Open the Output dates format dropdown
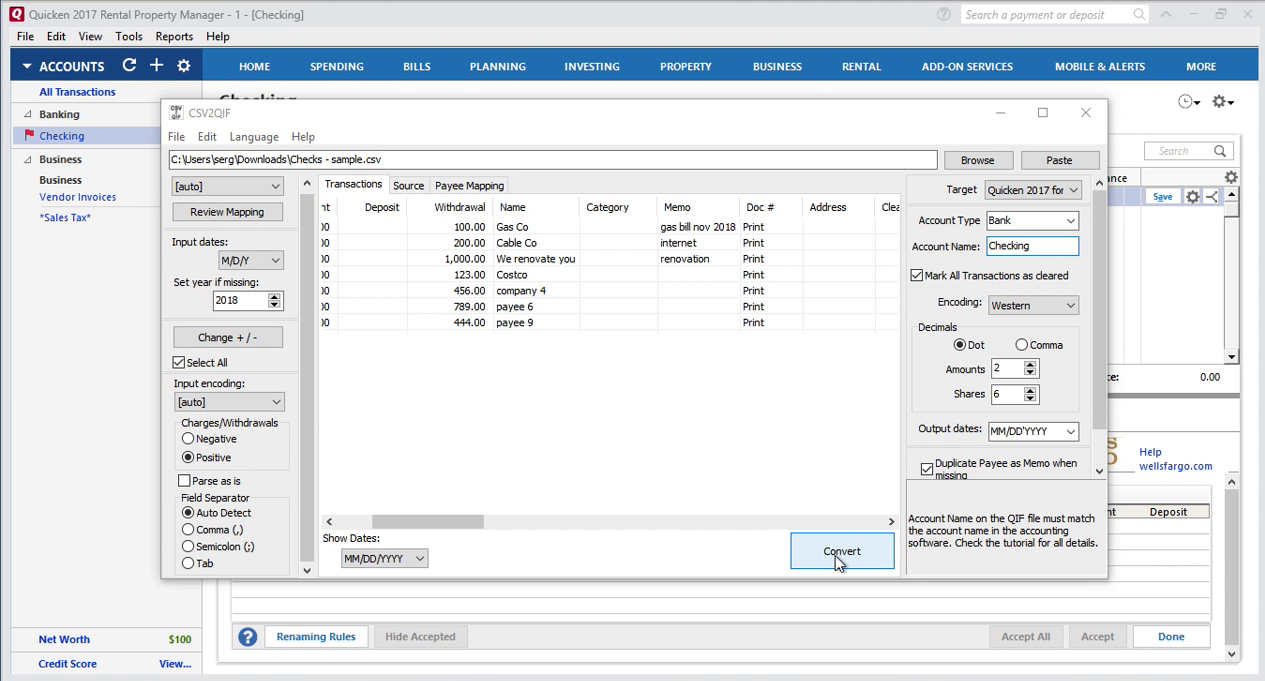This screenshot has height=681, width=1265. [x=1033, y=431]
